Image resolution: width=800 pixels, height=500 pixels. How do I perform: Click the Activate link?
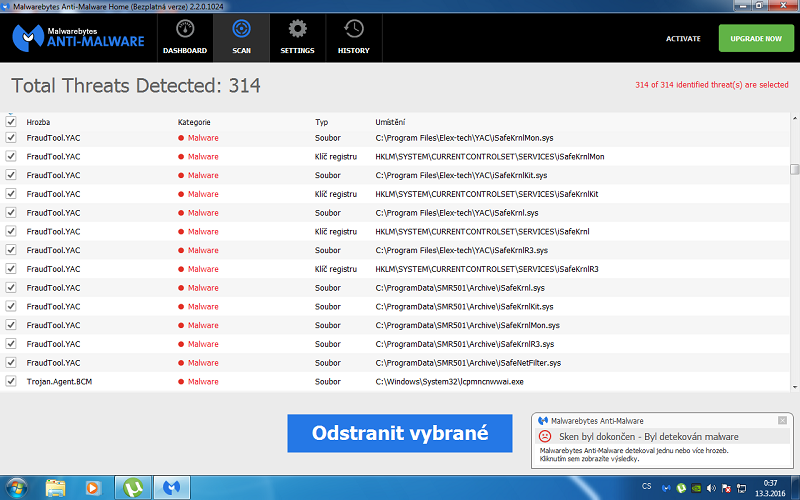683,38
